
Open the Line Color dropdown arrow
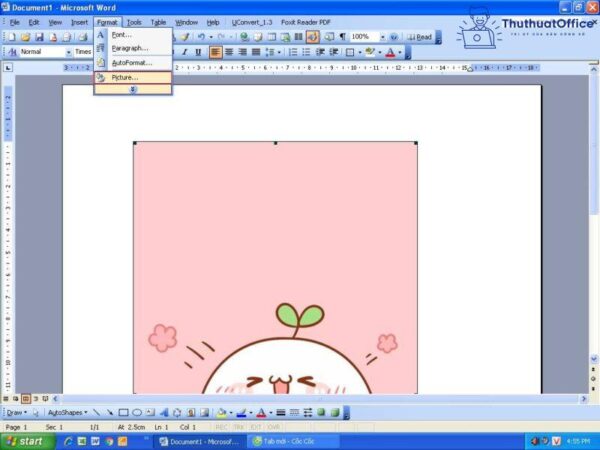251,413
